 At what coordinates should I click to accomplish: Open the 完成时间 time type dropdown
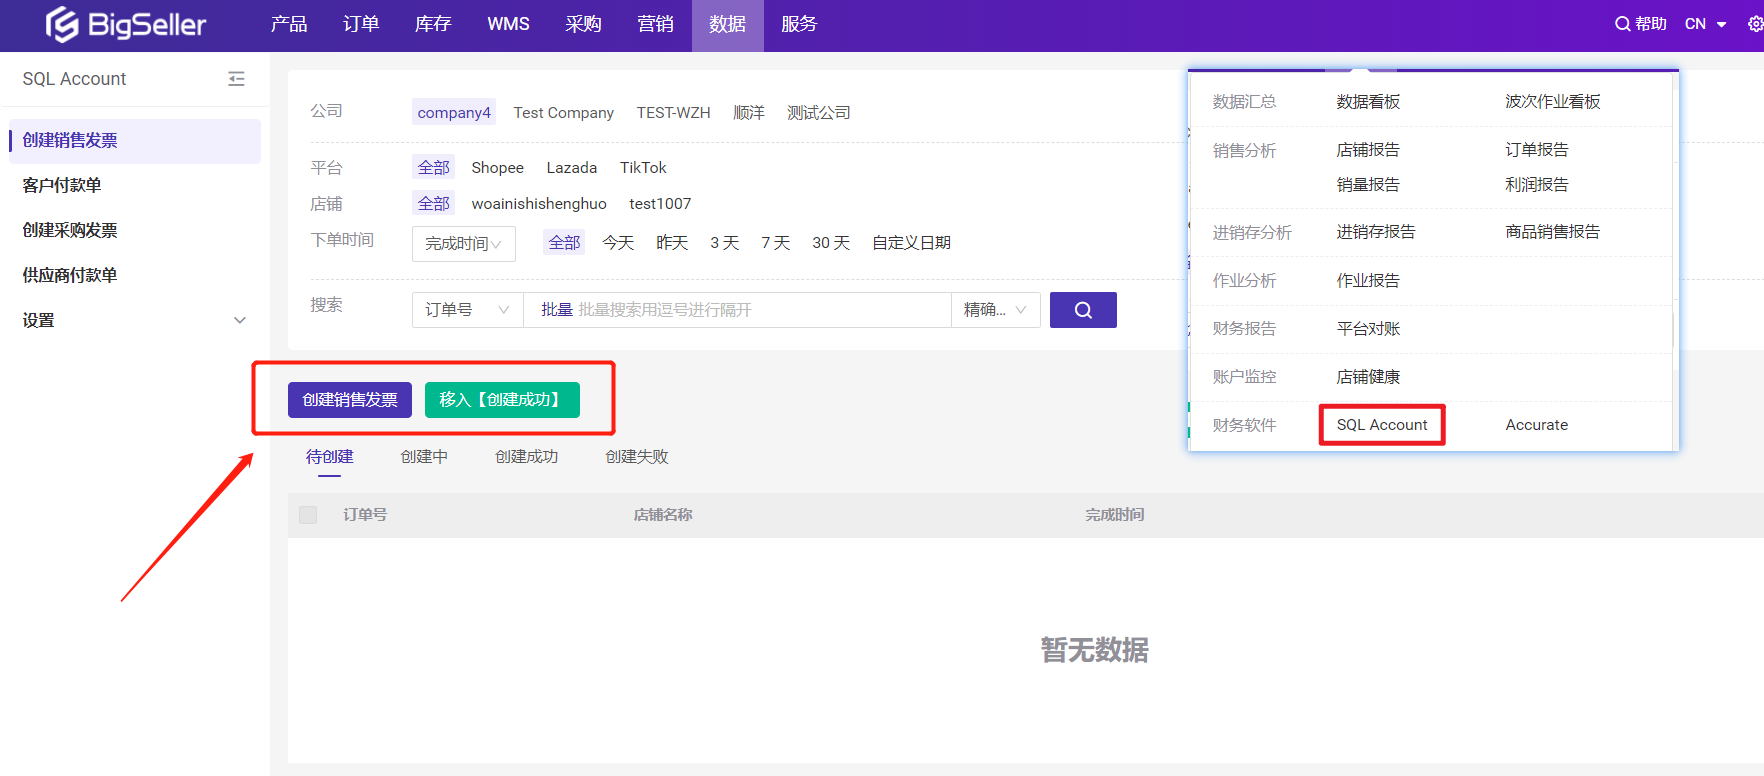tap(463, 244)
